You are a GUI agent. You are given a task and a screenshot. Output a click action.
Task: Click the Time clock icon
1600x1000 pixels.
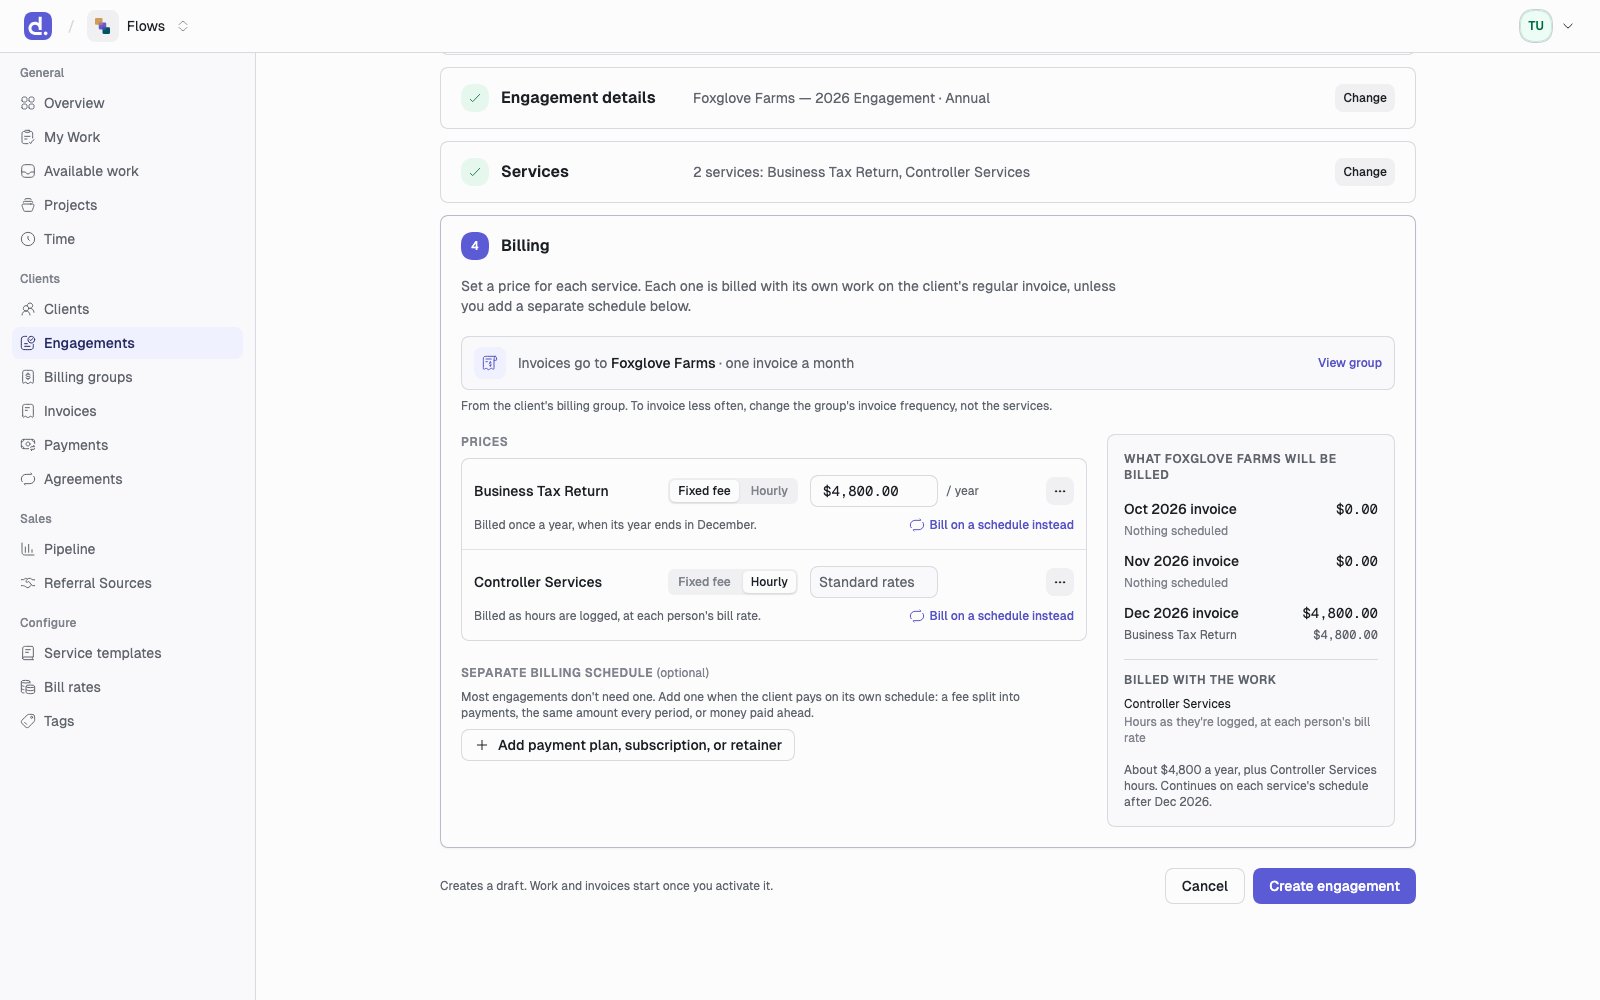click(28, 239)
